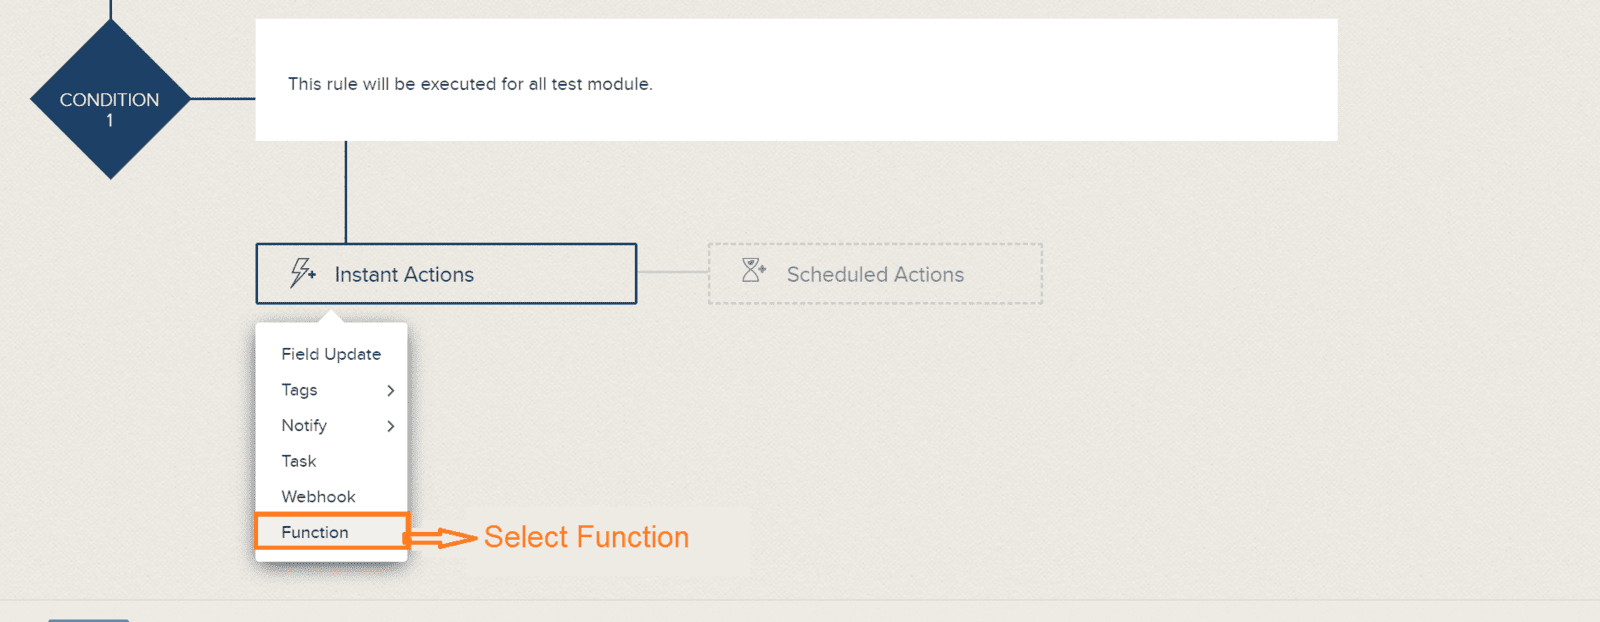Choose Field Update from the menu

tap(331, 354)
